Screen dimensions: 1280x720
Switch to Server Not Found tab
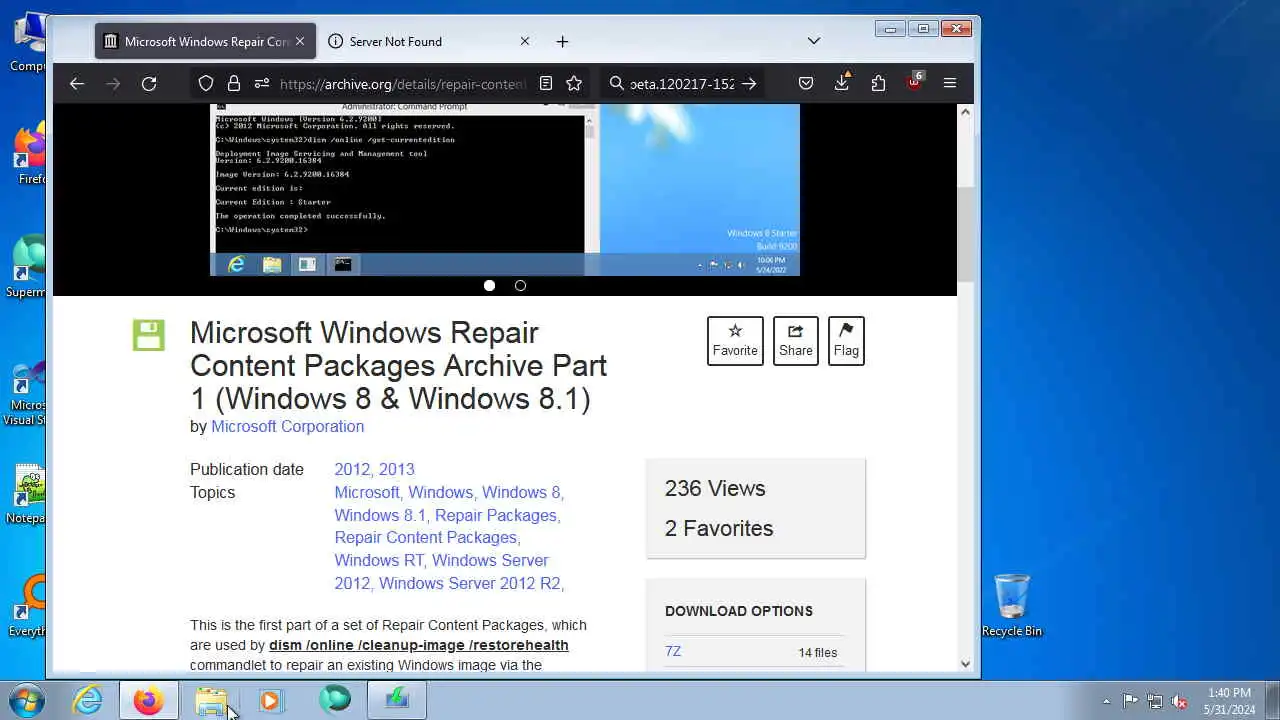(x=430, y=41)
